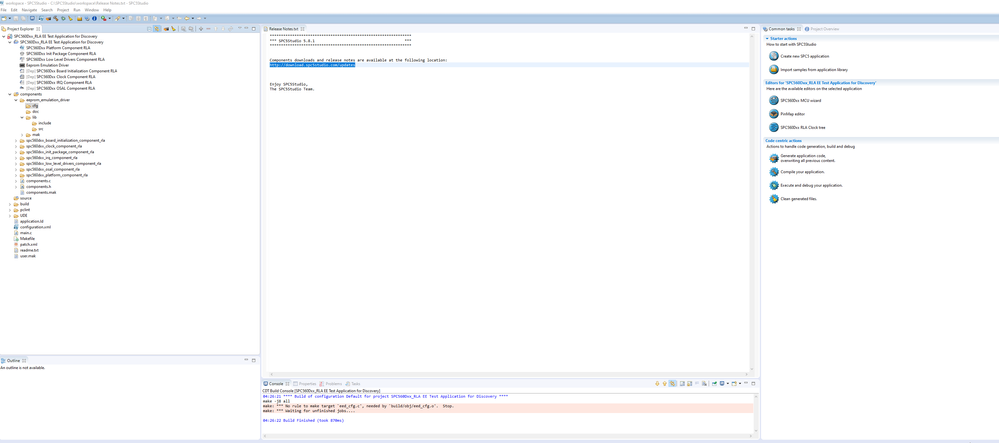Image resolution: width=999 pixels, height=443 pixels.
Task: Switch to the Properties tab
Action: pos(305,384)
